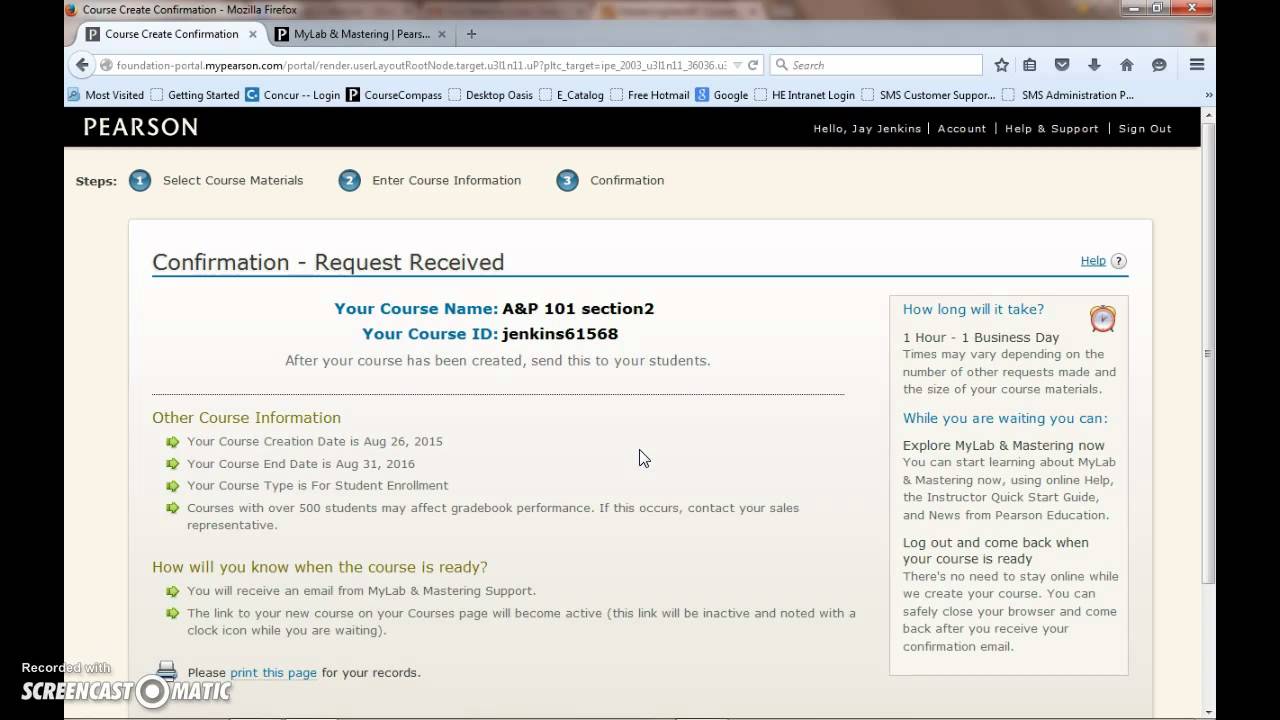This screenshot has width=1280, height=720.
Task: Go to the Firefox home icon
Action: click(1127, 65)
